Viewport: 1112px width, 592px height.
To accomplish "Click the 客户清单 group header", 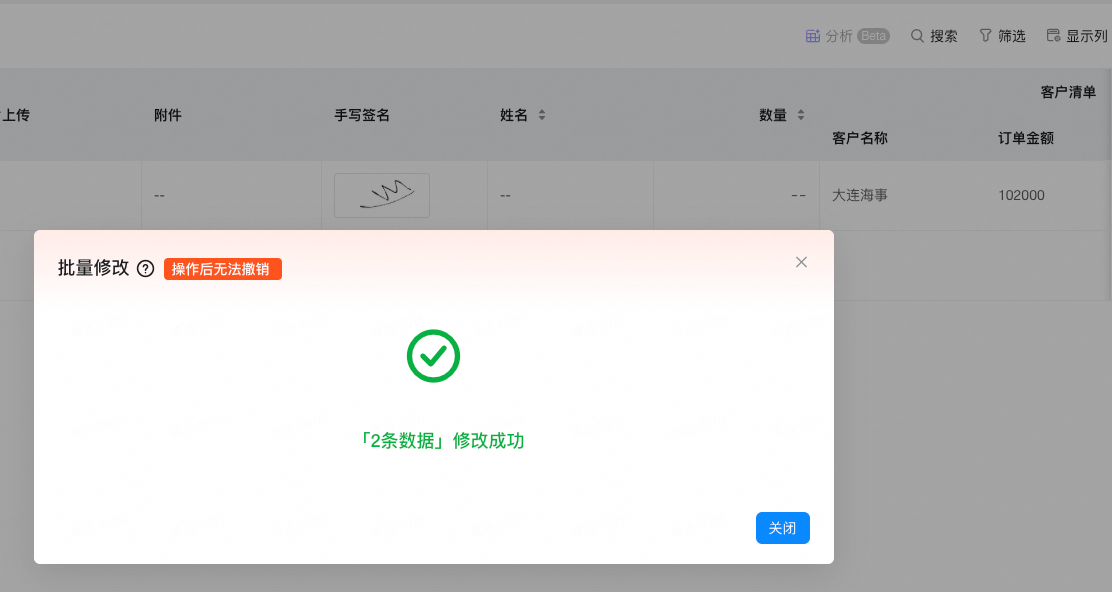I will (x=1068, y=92).
